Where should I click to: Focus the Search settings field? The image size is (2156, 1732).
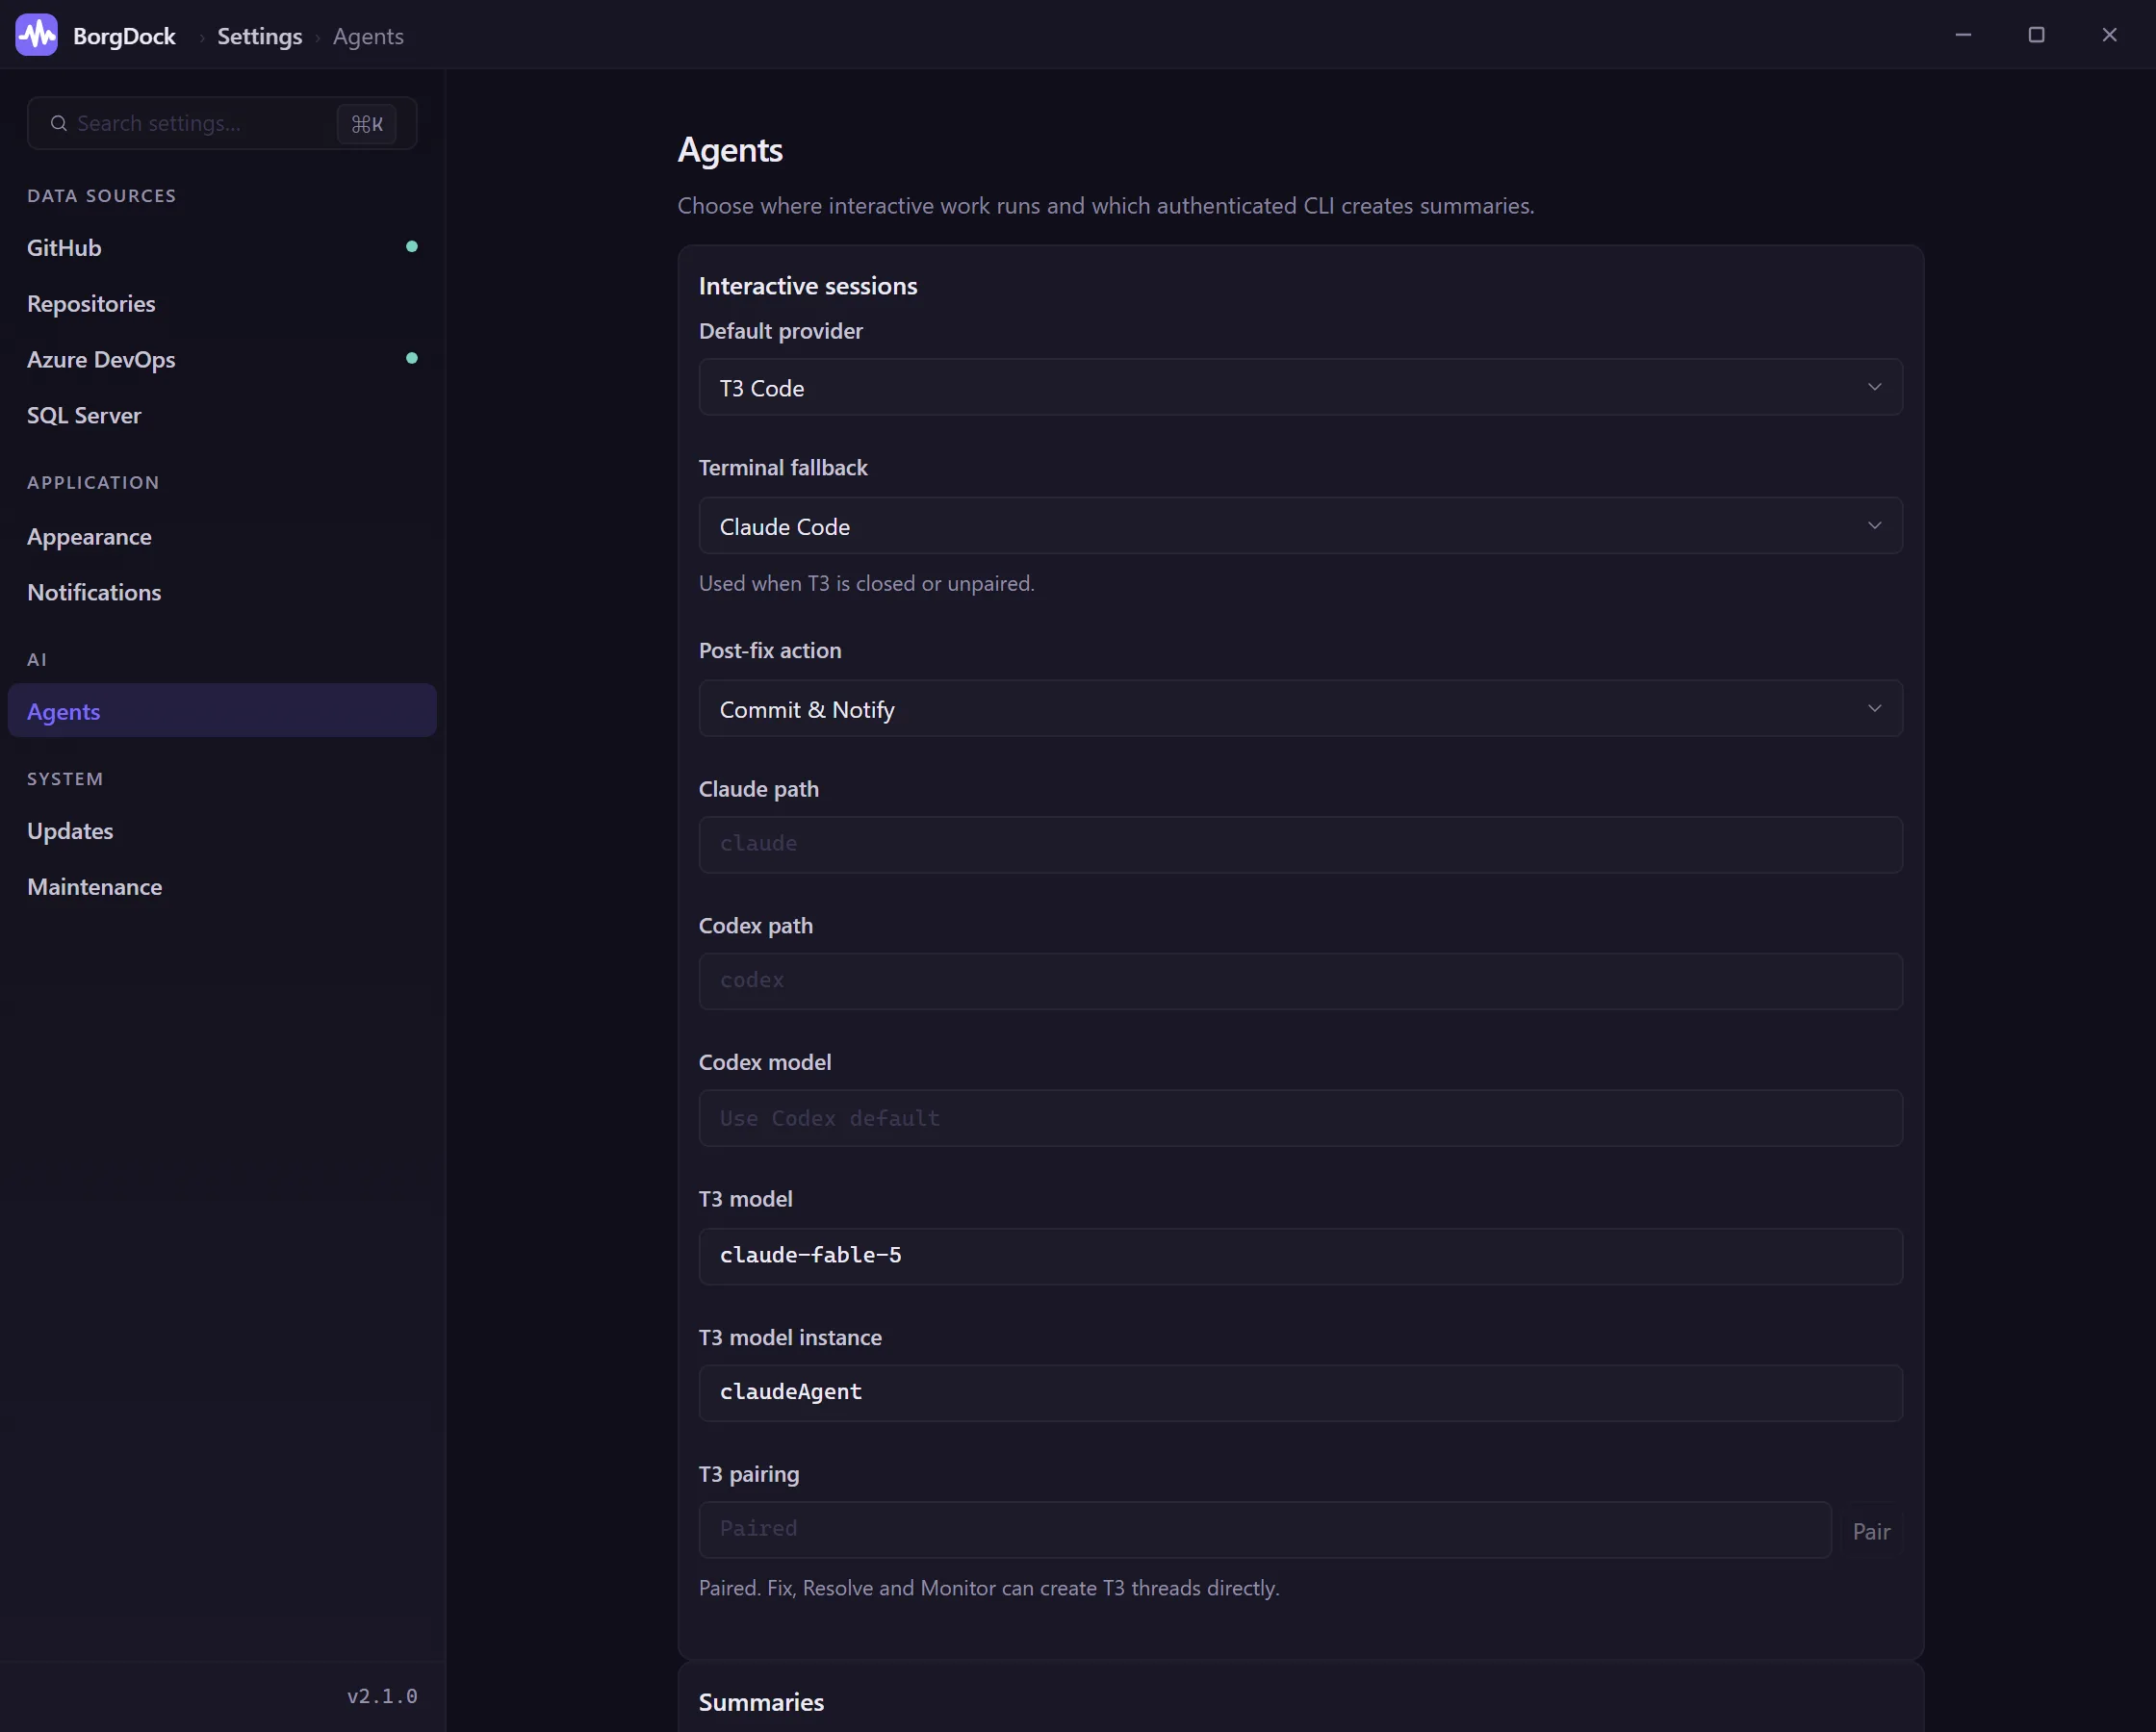pyautogui.click(x=222, y=123)
